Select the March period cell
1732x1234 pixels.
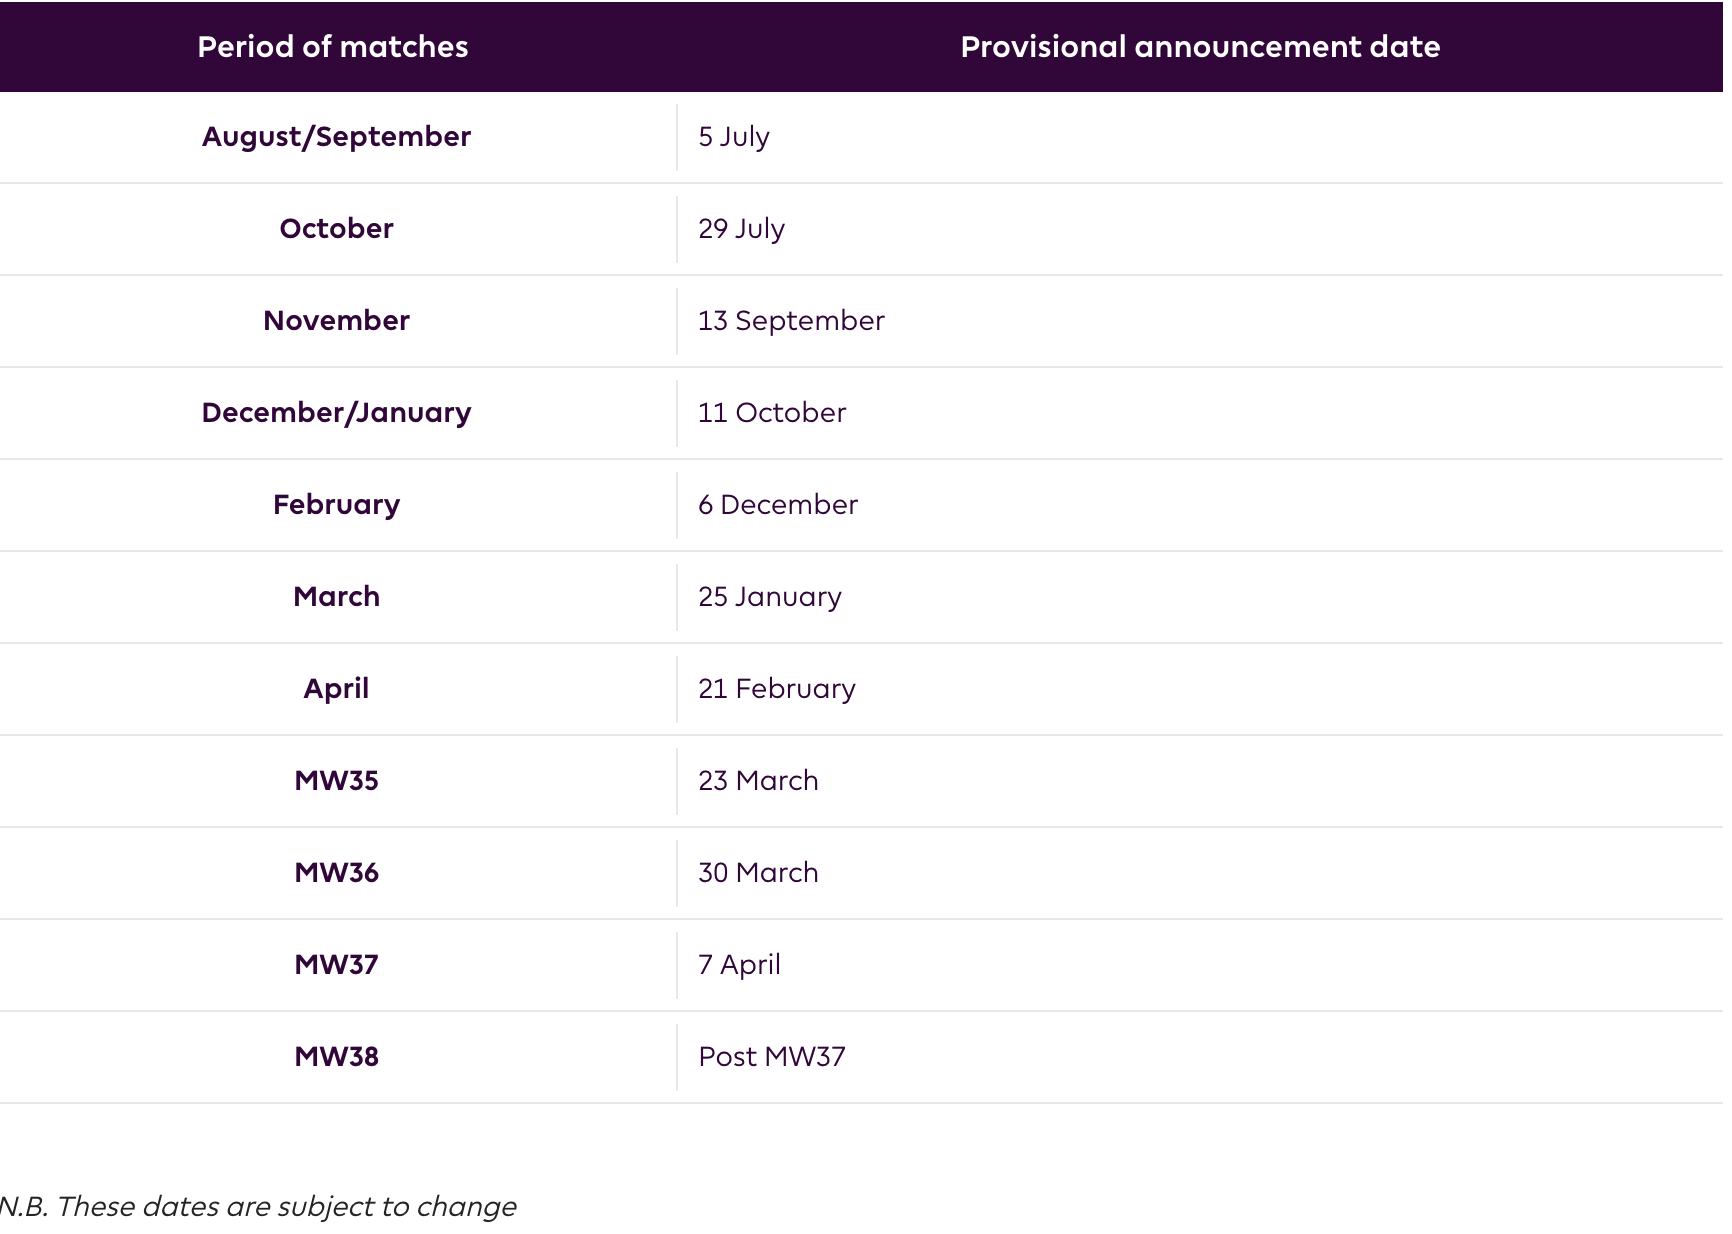[x=336, y=597]
